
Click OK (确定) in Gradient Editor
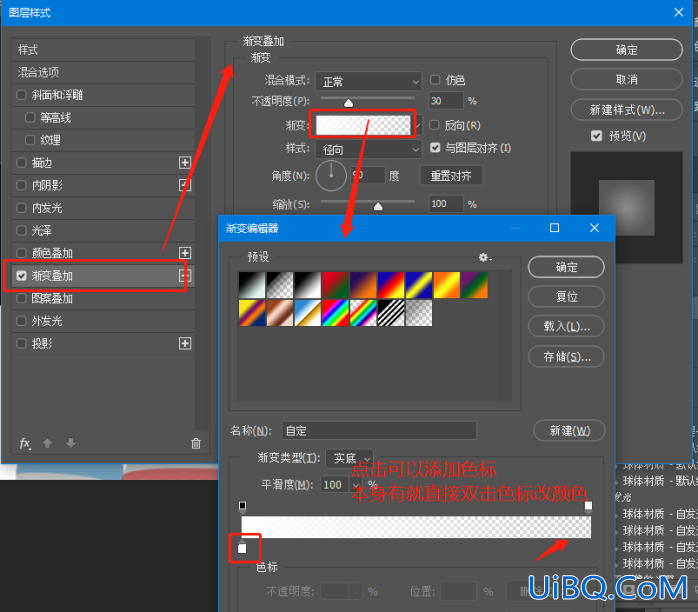point(566,267)
